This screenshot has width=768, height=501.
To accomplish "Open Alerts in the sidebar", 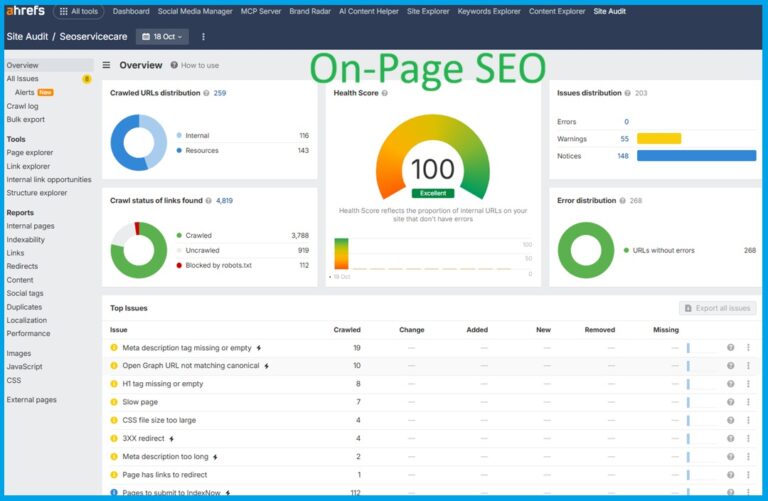I will (24, 93).
